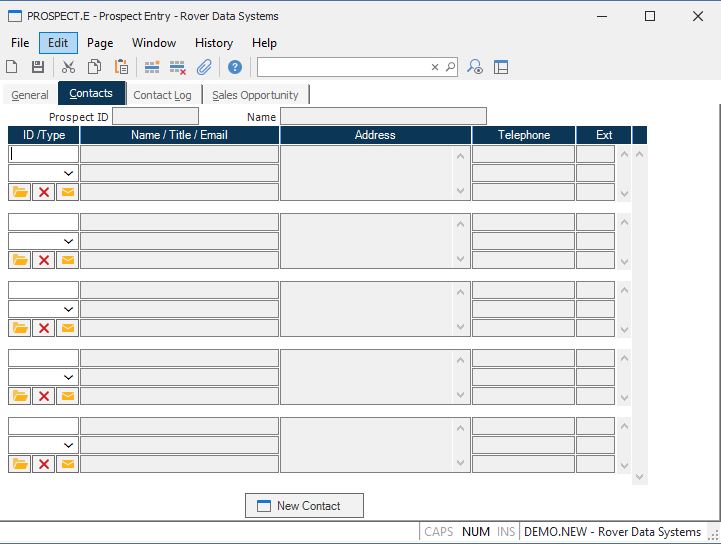Click the down arrow of first address scrollbar
721x544 pixels.
point(461,191)
